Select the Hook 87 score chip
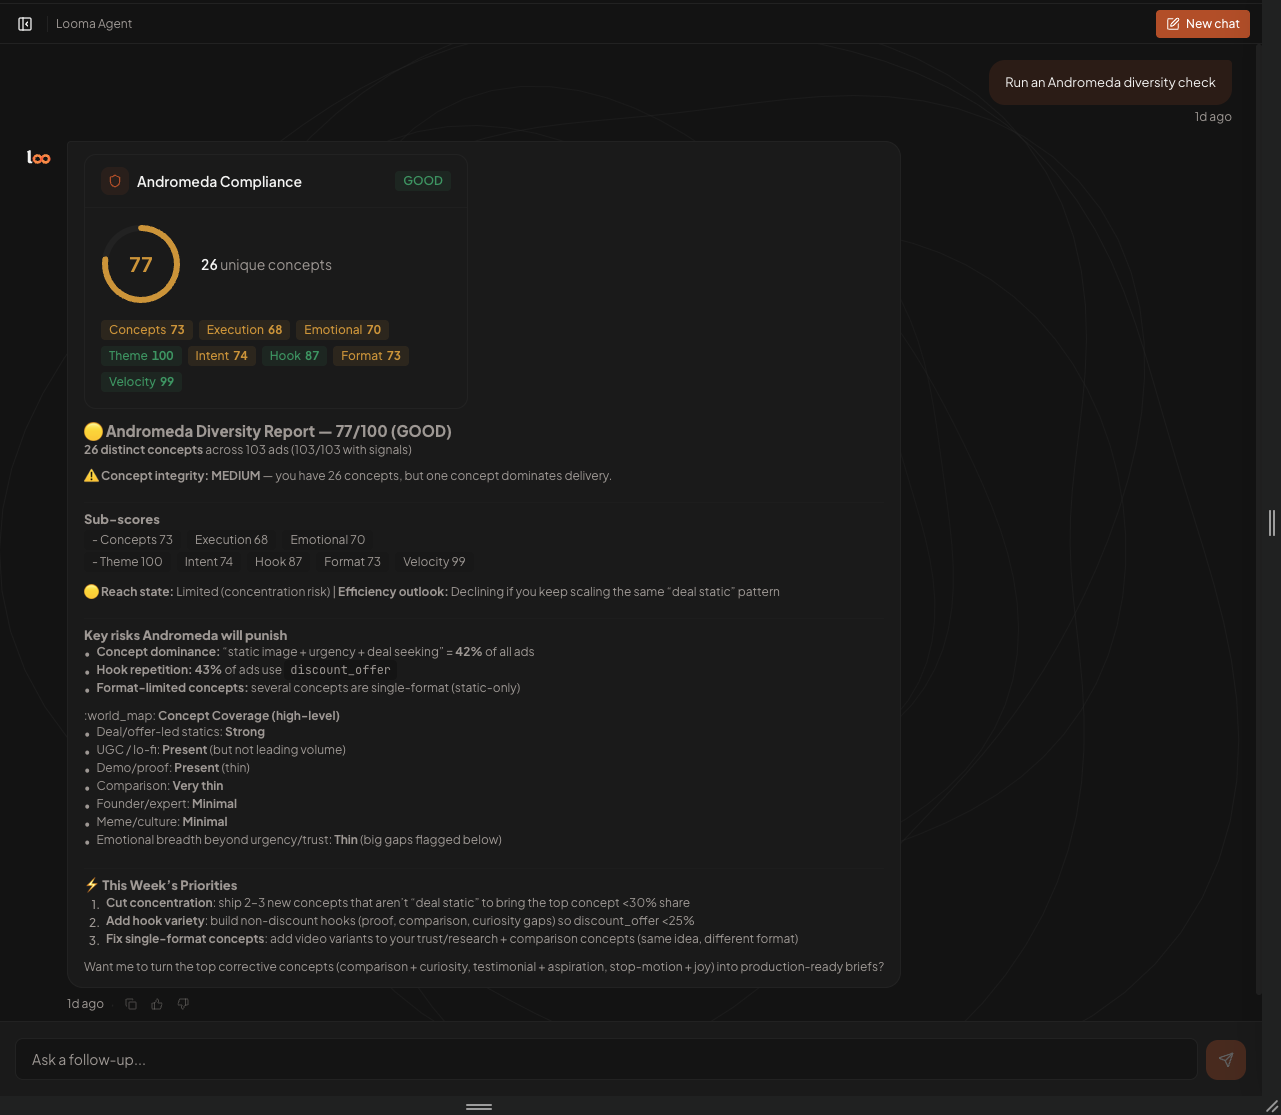The height and width of the screenshot is (1115, 1281). coord(294,356)
